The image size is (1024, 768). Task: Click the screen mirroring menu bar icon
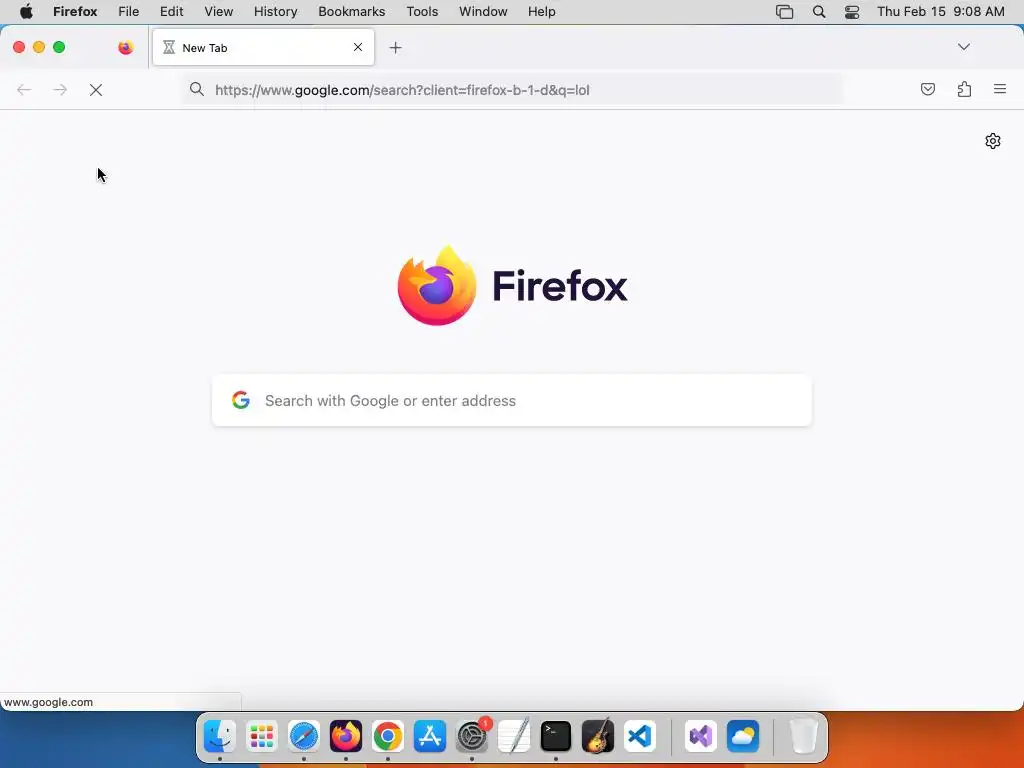tap(784, 12)
